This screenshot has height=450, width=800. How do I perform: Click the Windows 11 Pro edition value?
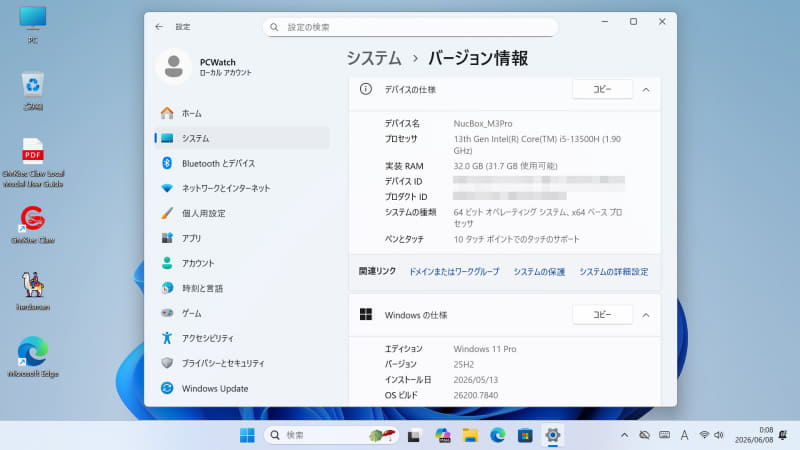485,349
